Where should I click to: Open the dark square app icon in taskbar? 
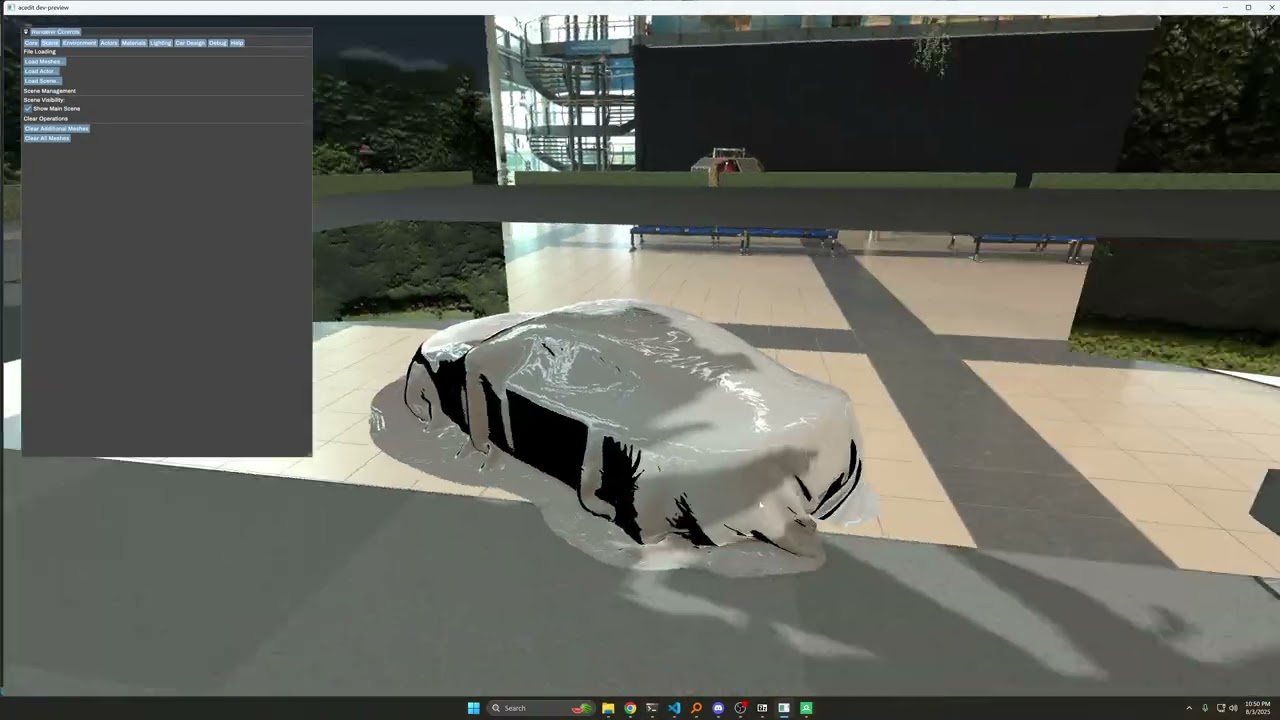coord(762,708)
